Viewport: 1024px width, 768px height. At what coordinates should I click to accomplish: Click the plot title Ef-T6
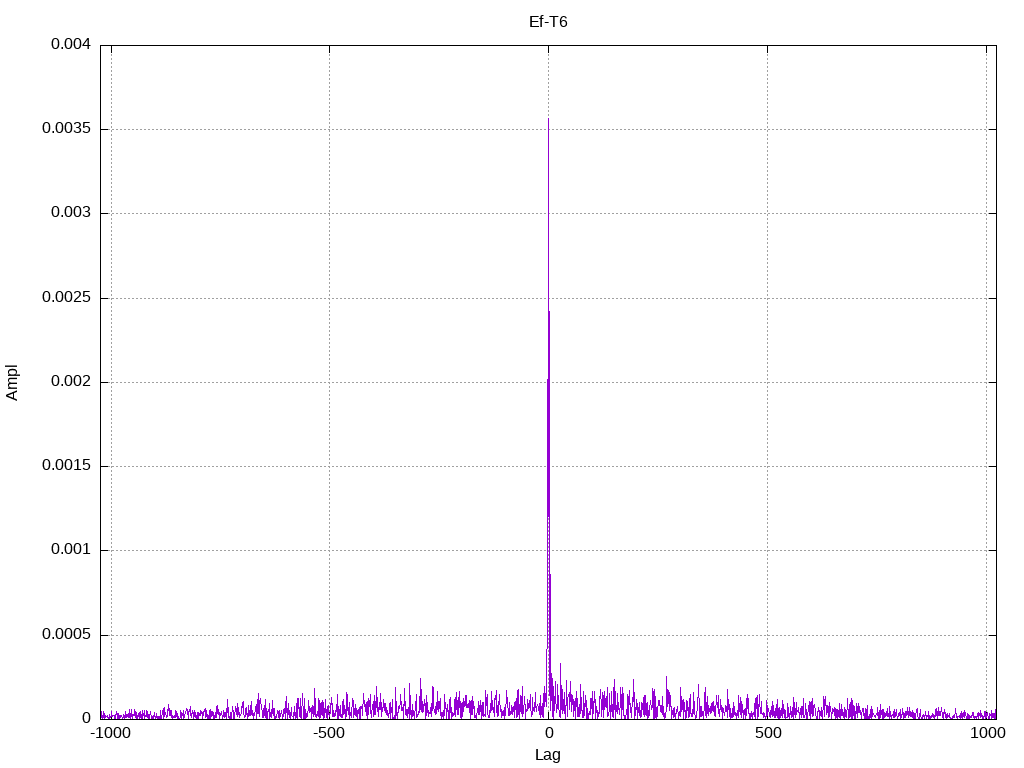548,22
